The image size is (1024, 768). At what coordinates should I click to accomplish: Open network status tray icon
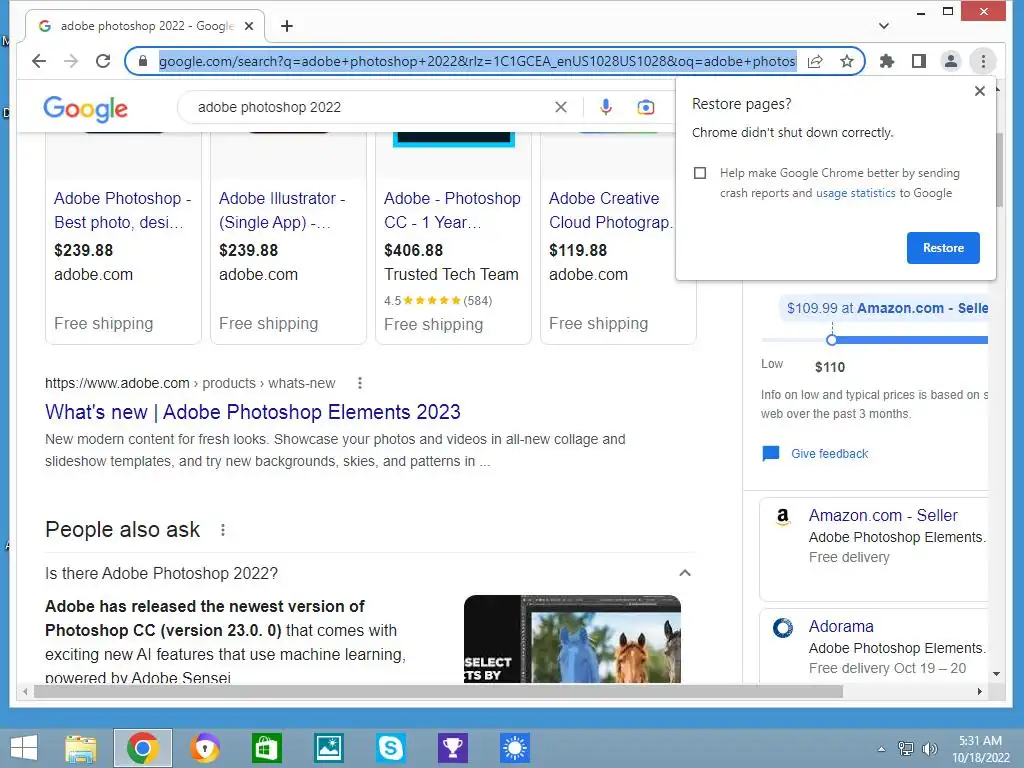tap(906, 749)
